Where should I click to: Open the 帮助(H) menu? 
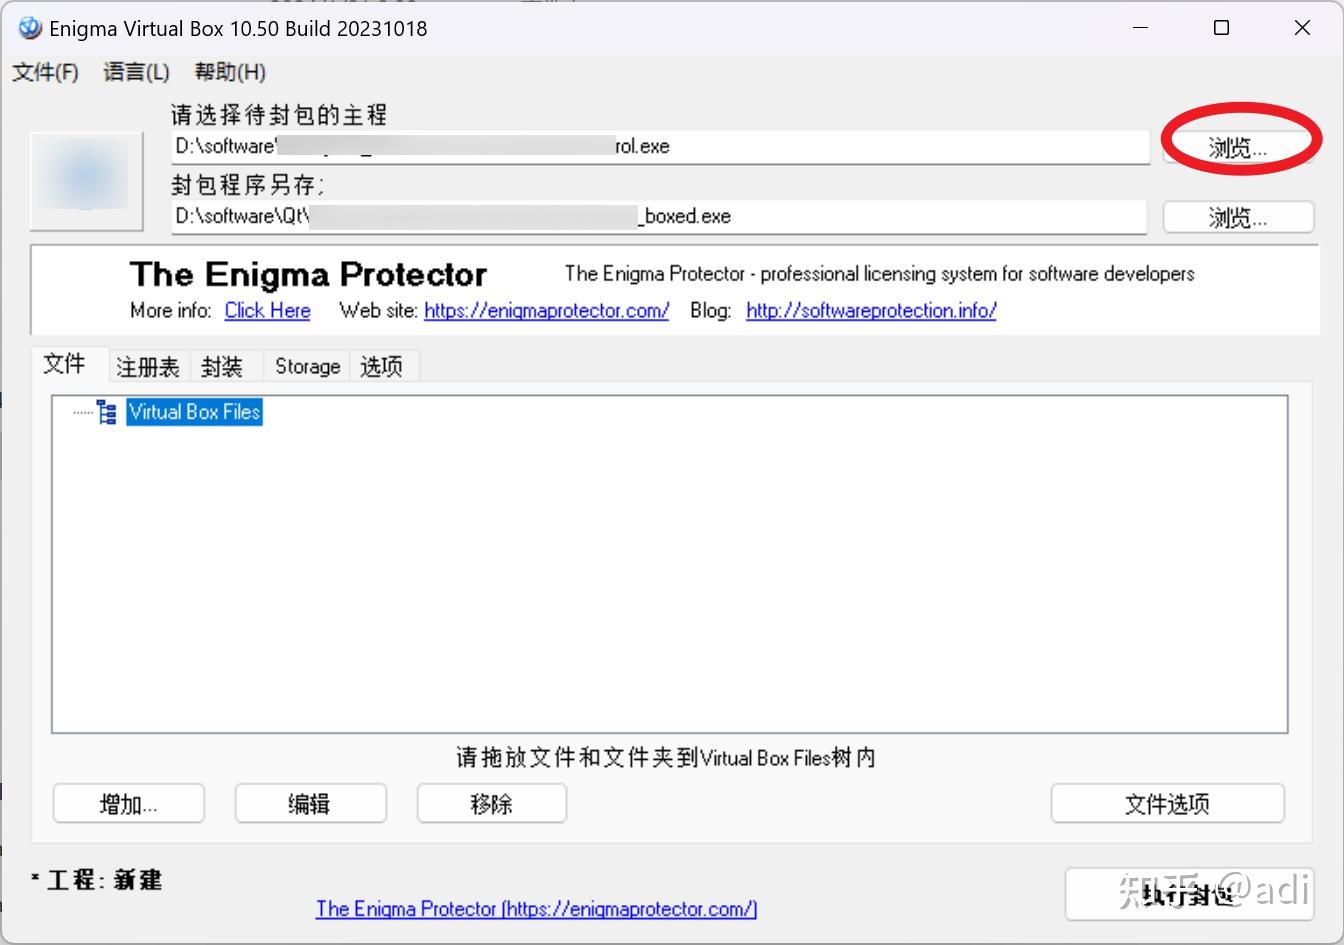click(229, 71)
